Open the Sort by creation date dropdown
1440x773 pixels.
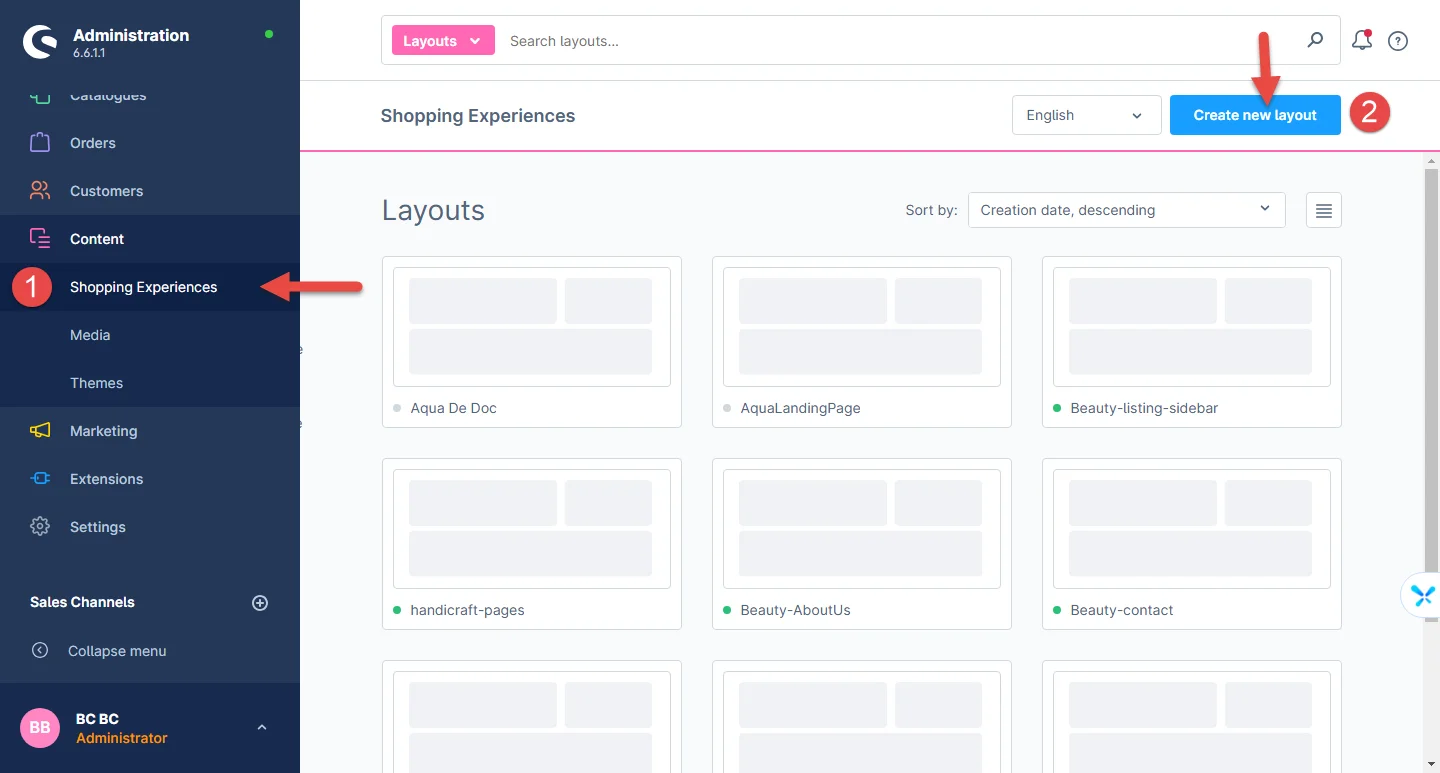click(1126, 210)
